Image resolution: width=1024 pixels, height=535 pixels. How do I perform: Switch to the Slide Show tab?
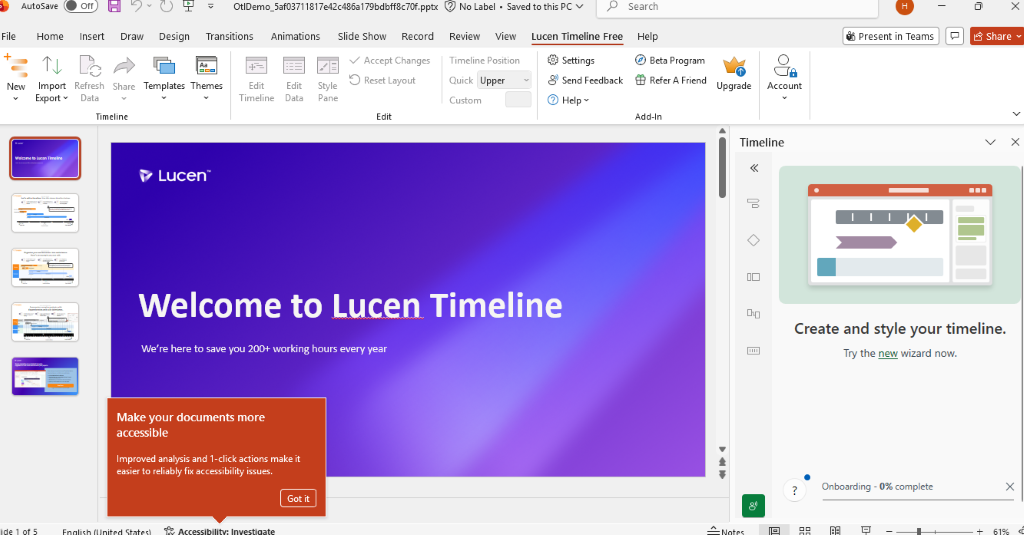(362, 37)
